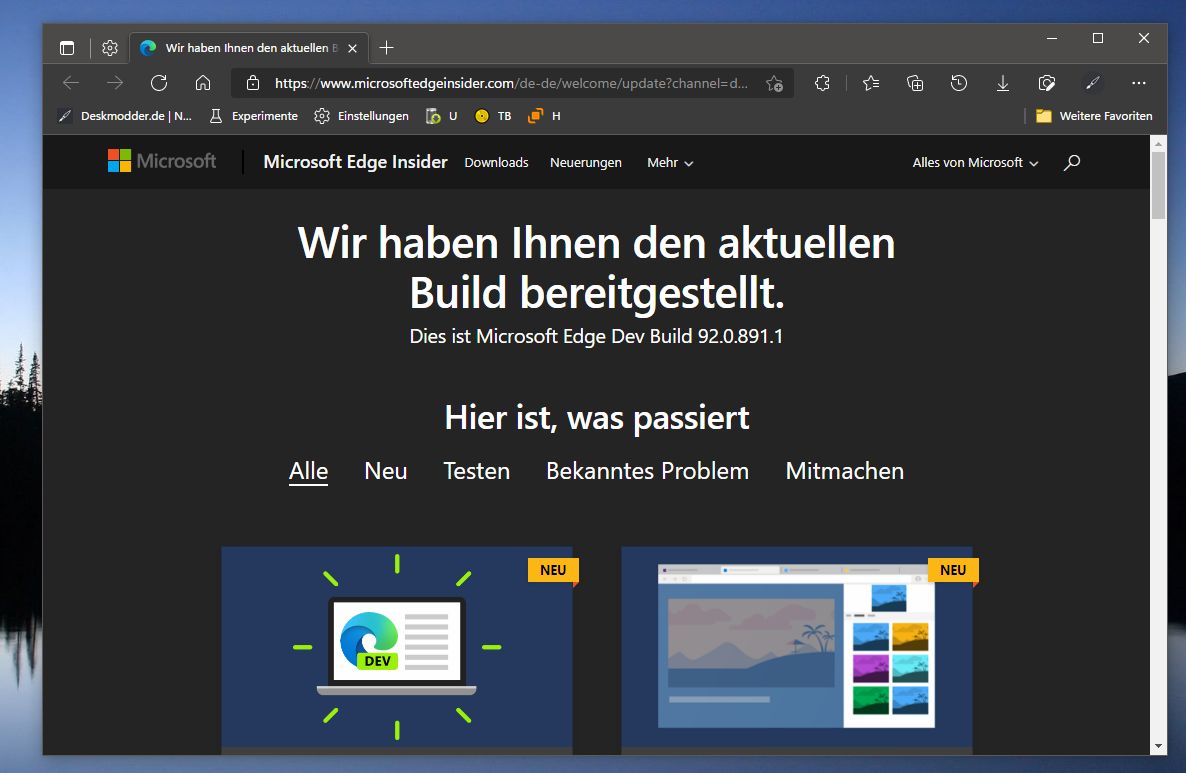1186x773 pixels.
Task: Maximize the Edge window
Action: [1098, 38]
